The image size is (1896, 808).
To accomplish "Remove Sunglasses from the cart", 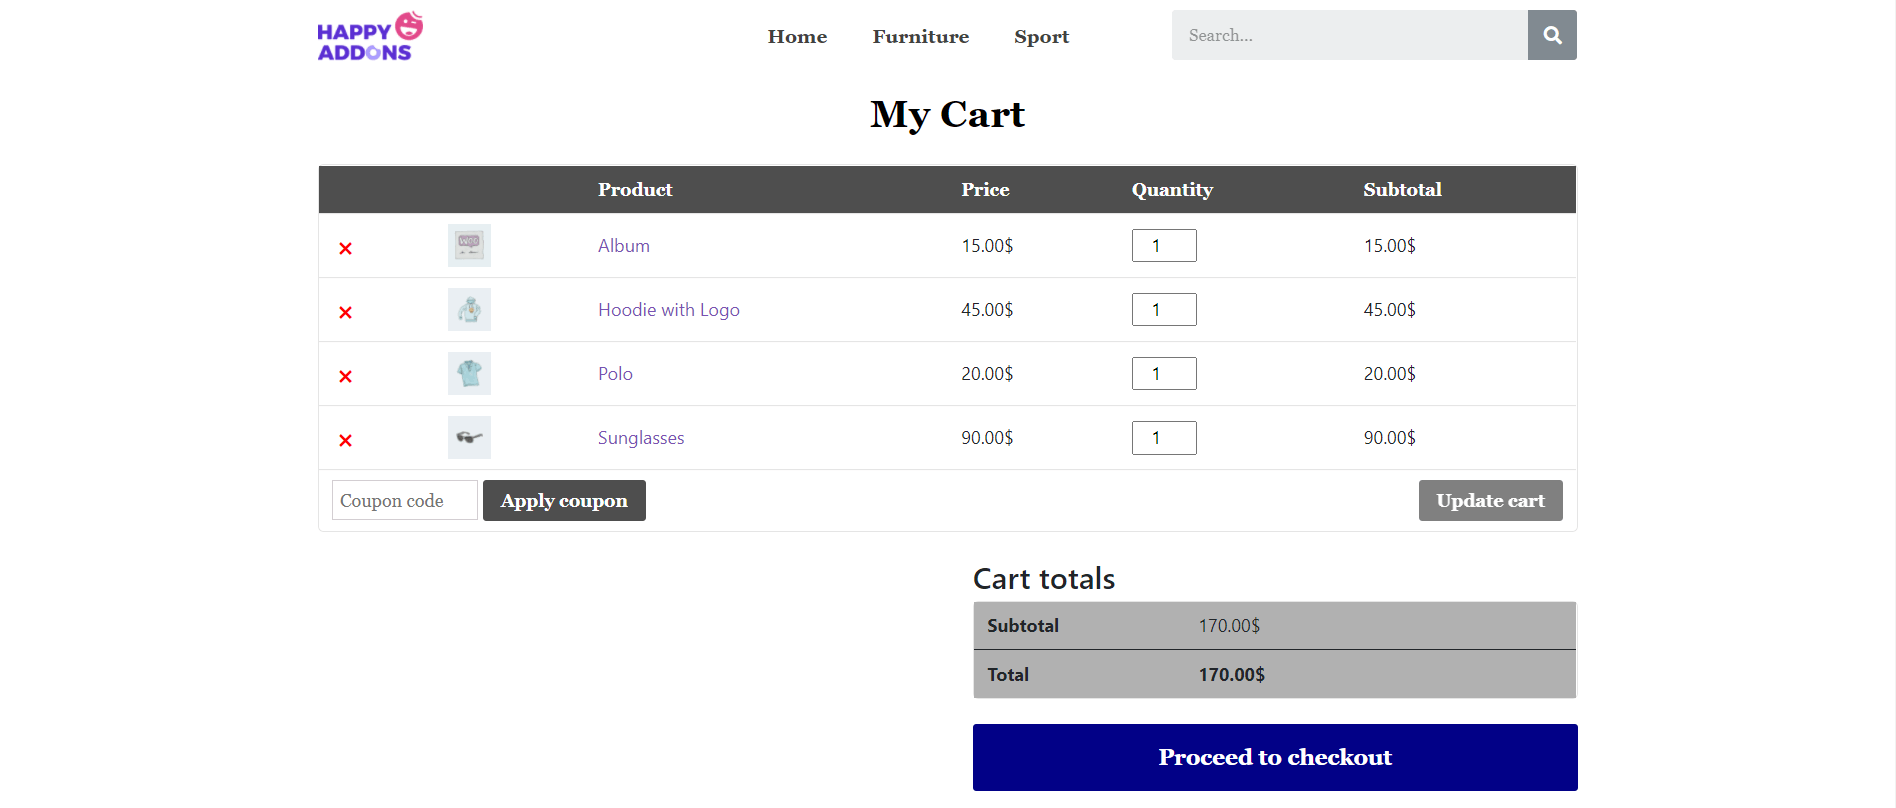I will [x=345, y=440].
